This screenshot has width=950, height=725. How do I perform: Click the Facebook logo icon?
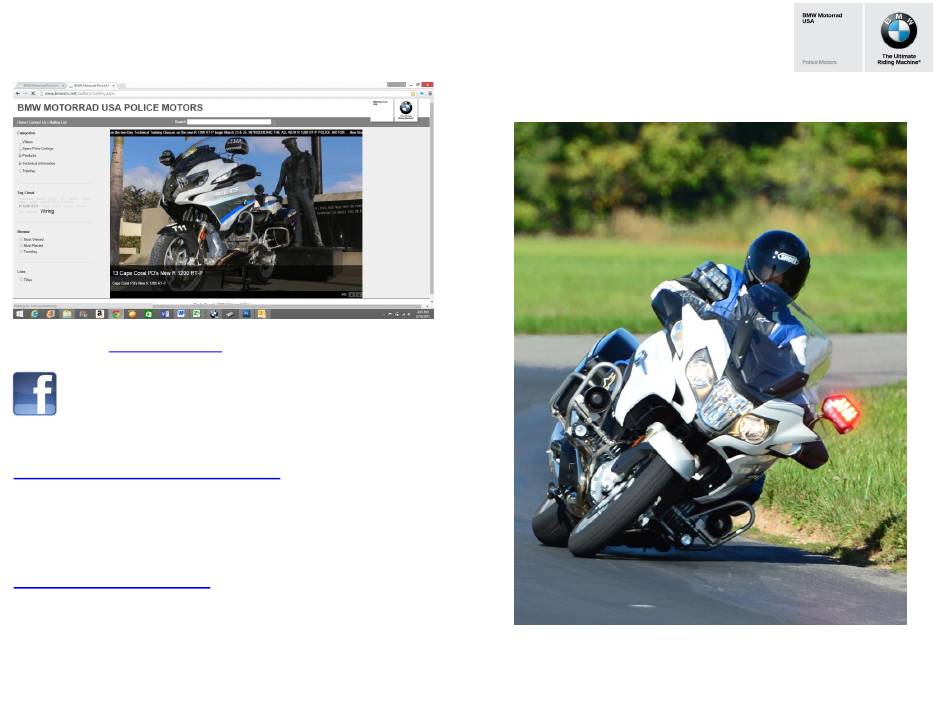coord(35,394)
